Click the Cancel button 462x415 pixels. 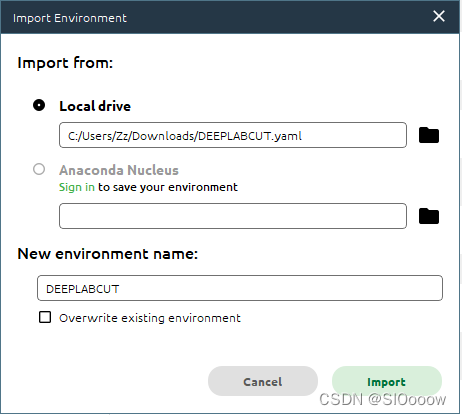[x=263, y=381]
